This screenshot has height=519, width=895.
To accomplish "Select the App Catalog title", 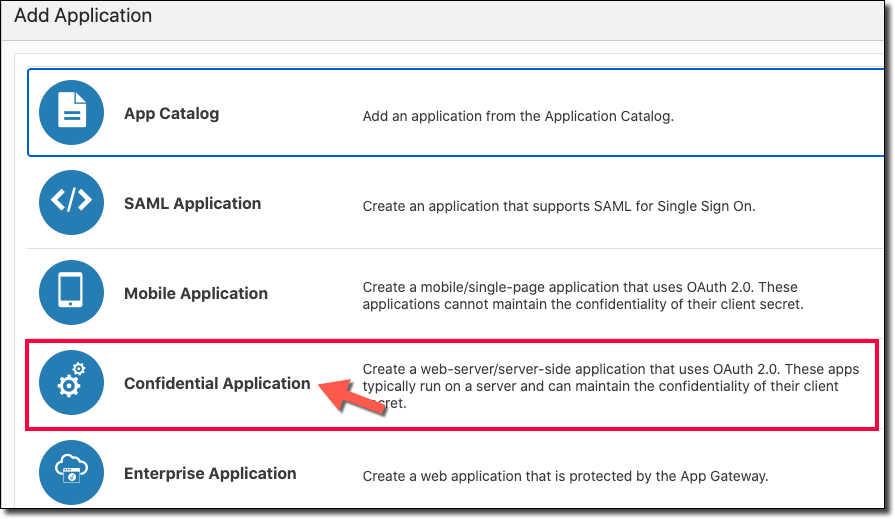I will [171, 114].
